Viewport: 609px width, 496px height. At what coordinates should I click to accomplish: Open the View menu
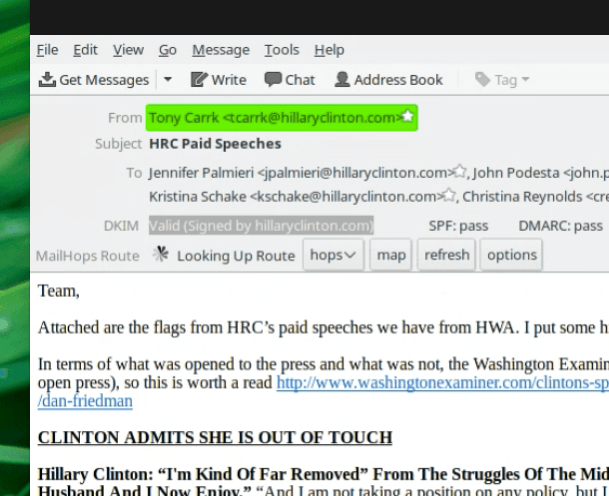[x=128, y=50]
